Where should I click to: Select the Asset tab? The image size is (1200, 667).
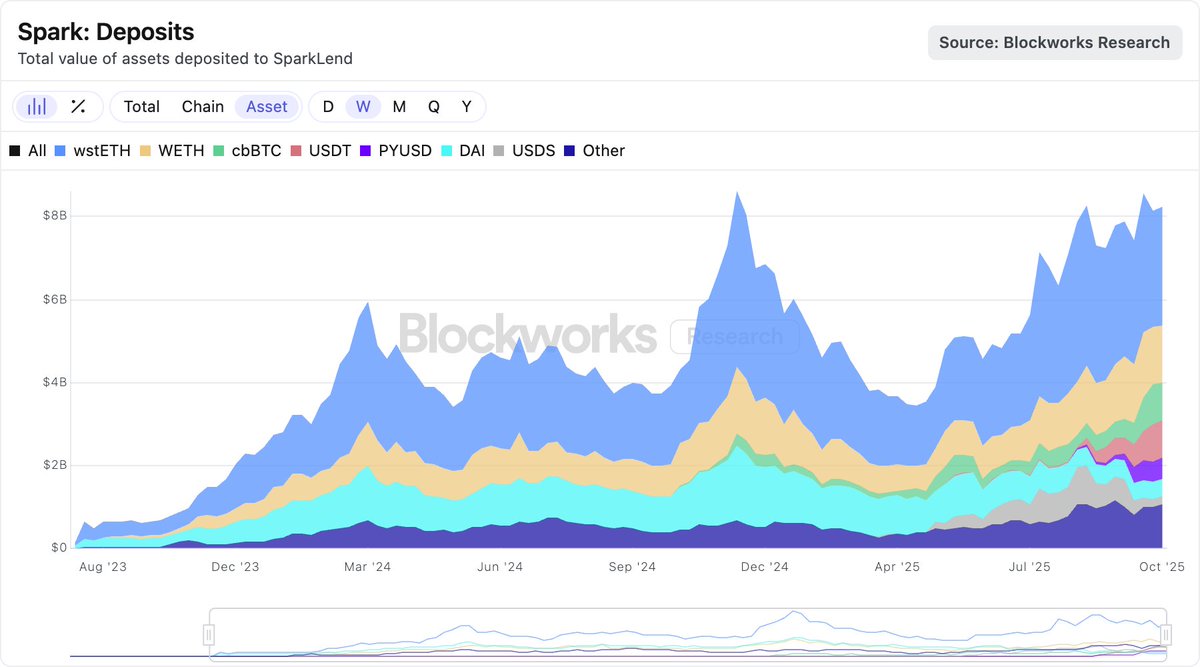point(266,105)
